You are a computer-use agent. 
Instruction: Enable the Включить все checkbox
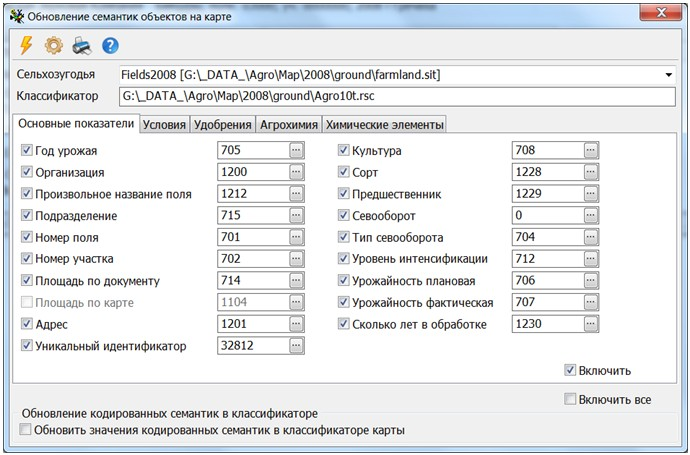[x=570, y=399]
